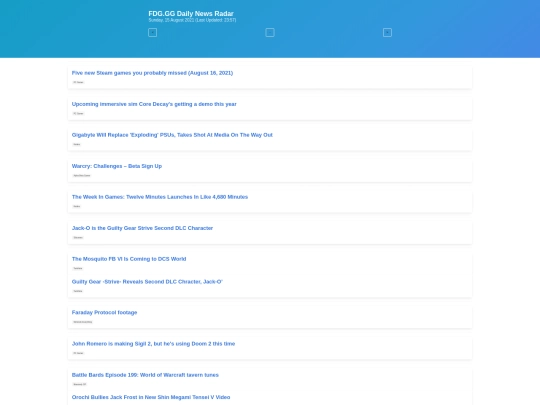Viewport: 540px width, 405px height.
Task: Click source tag under Core Decay headline
Action: (x=78, y=113)
